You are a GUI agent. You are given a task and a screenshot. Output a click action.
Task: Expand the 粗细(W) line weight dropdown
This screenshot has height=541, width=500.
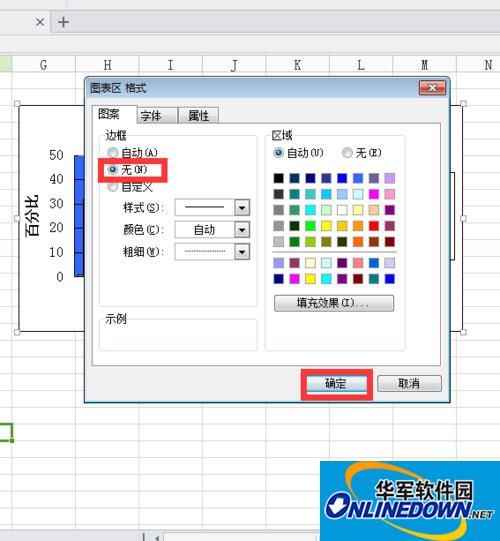tap(242, 252)
